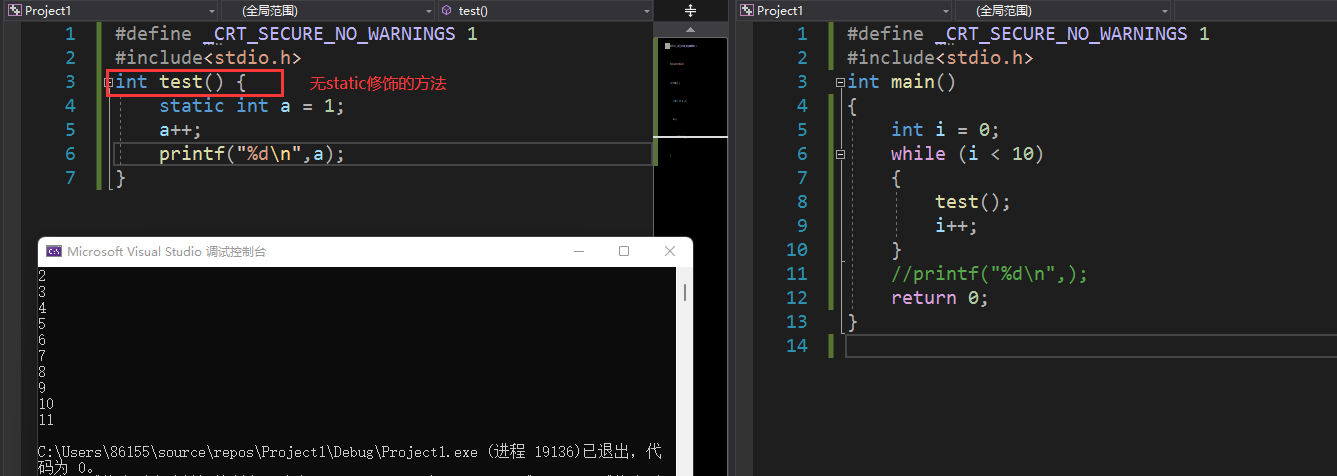The width and height of the screenshot is (1337, 476).
Task: Click empty line 14 in the main() editor
Action: [x=1090, y=346]
